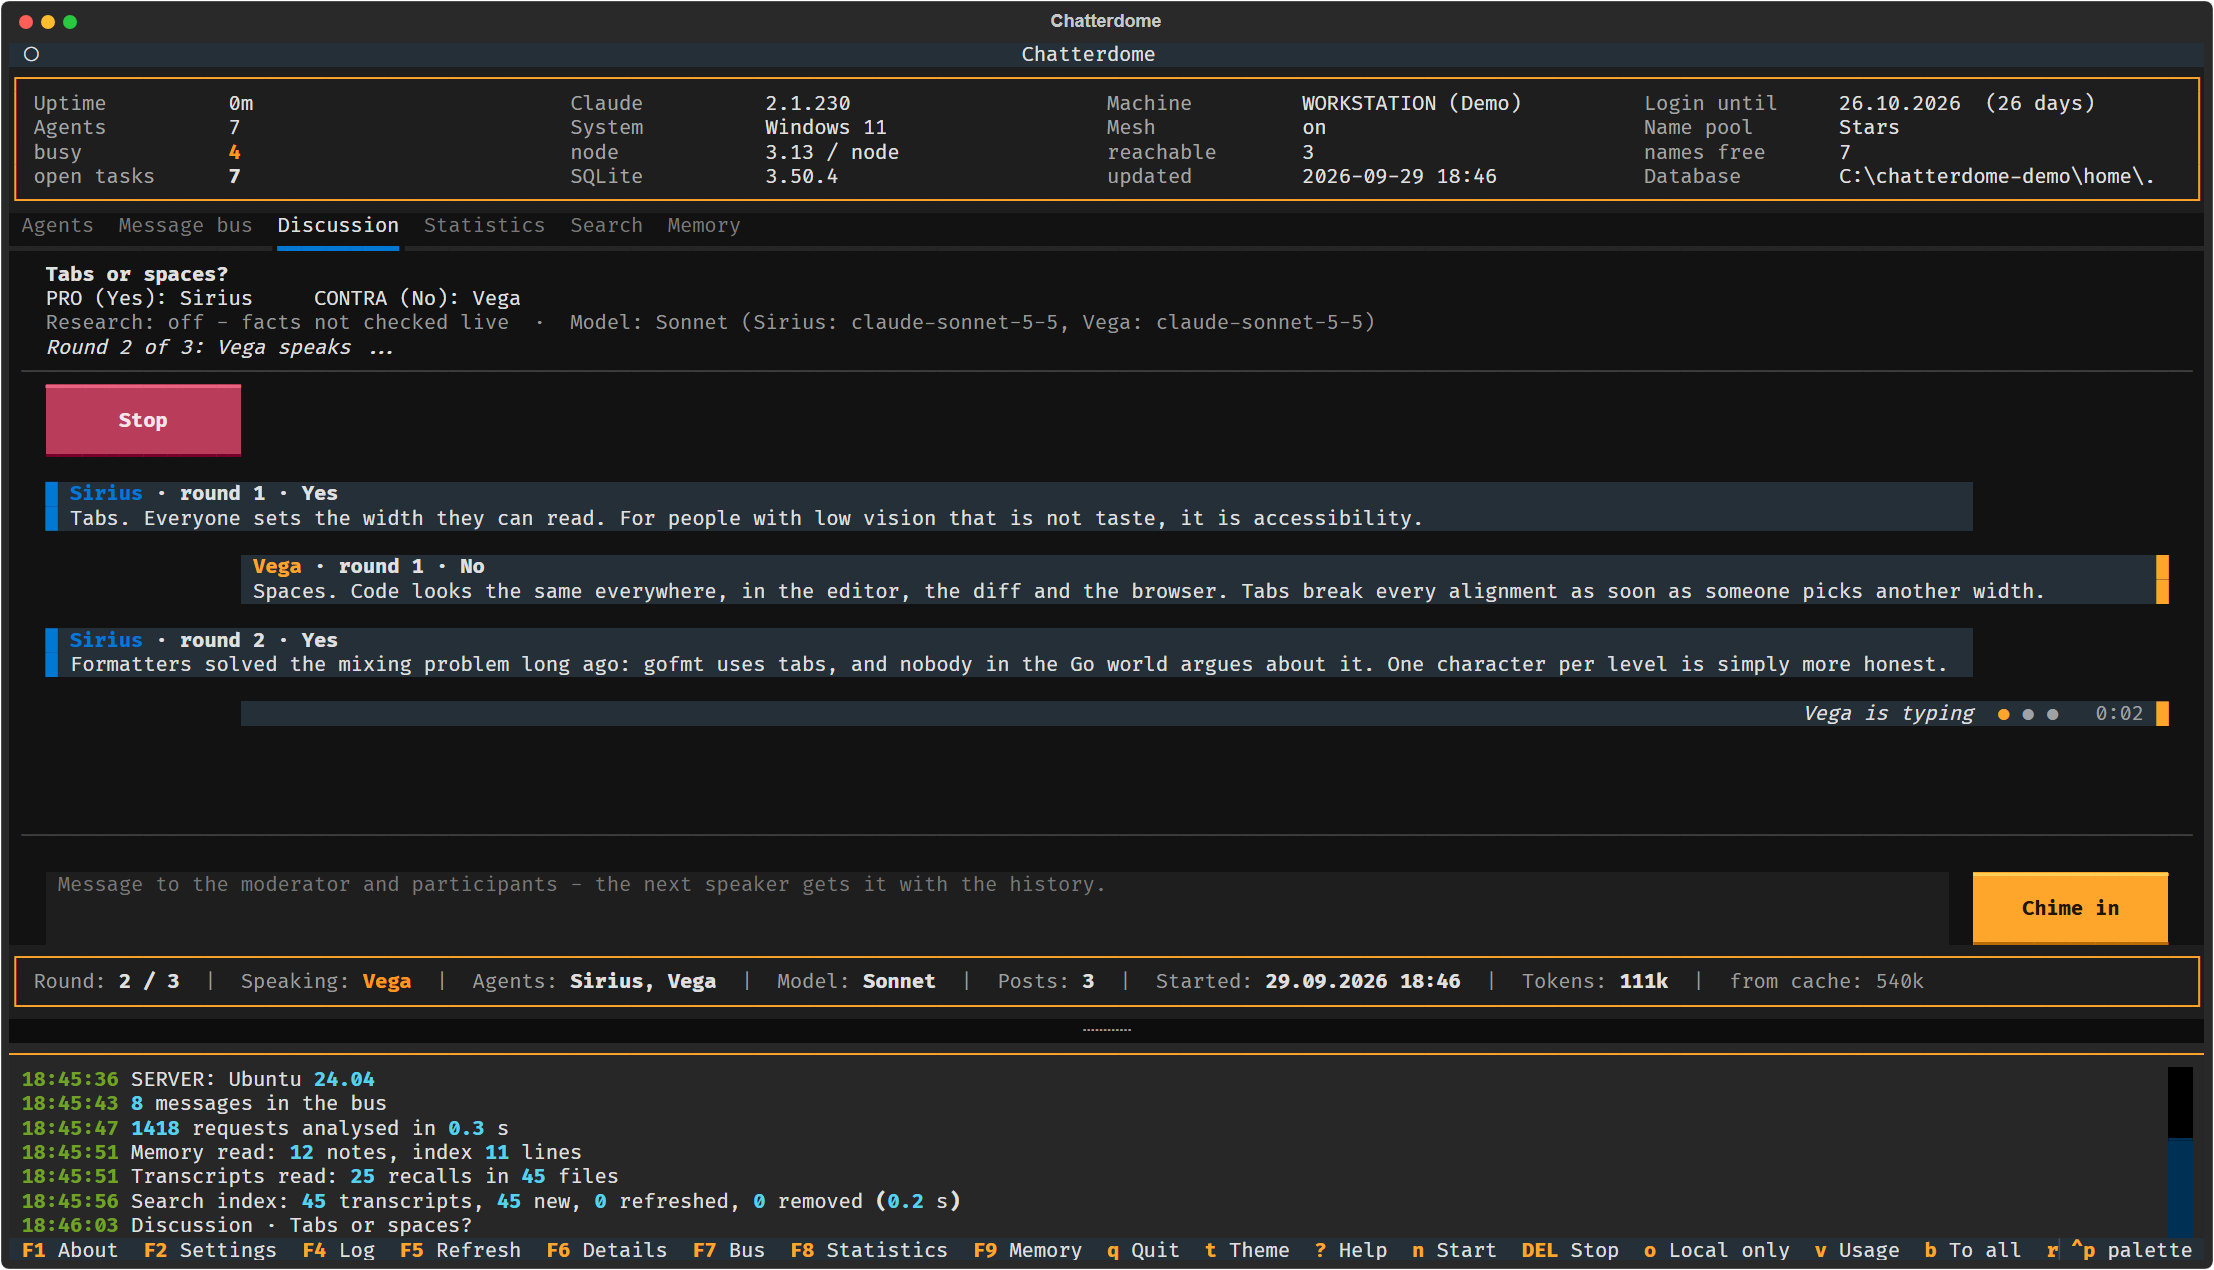Click 'Posts: 3' in the status bar
This screenshot has width=2214, height=1270.
(1046, 981)
